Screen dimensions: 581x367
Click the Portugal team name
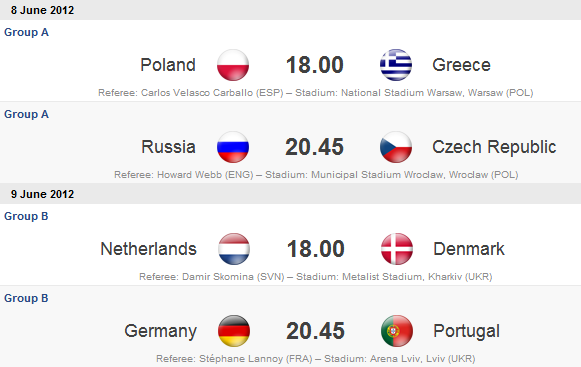coord(467,331)
